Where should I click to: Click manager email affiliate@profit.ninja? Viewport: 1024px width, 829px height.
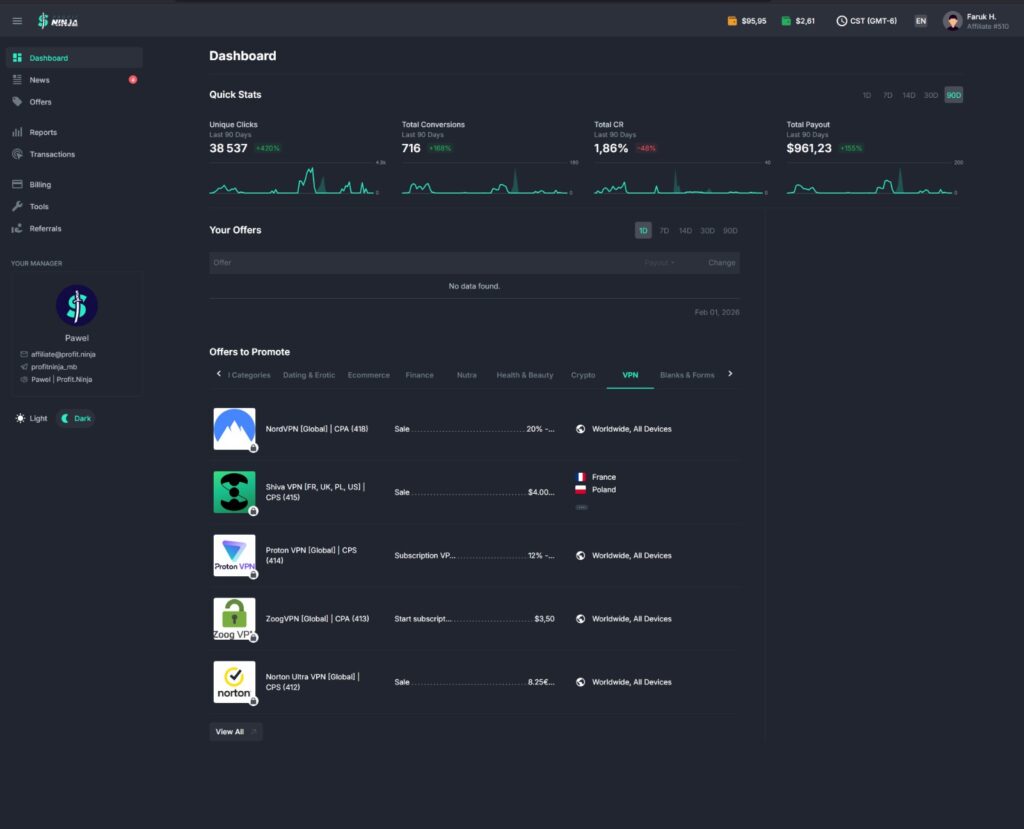click(x=63, y=354)
